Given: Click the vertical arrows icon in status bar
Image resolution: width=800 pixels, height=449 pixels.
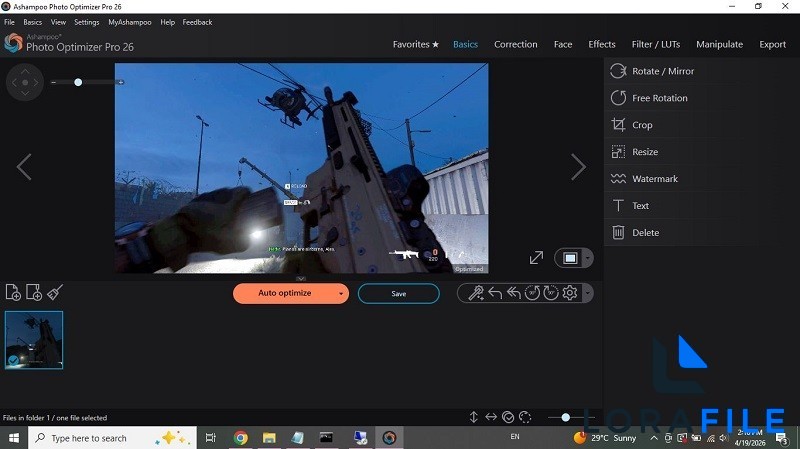Looking at the screenshot, I should [x=473, y=417].
